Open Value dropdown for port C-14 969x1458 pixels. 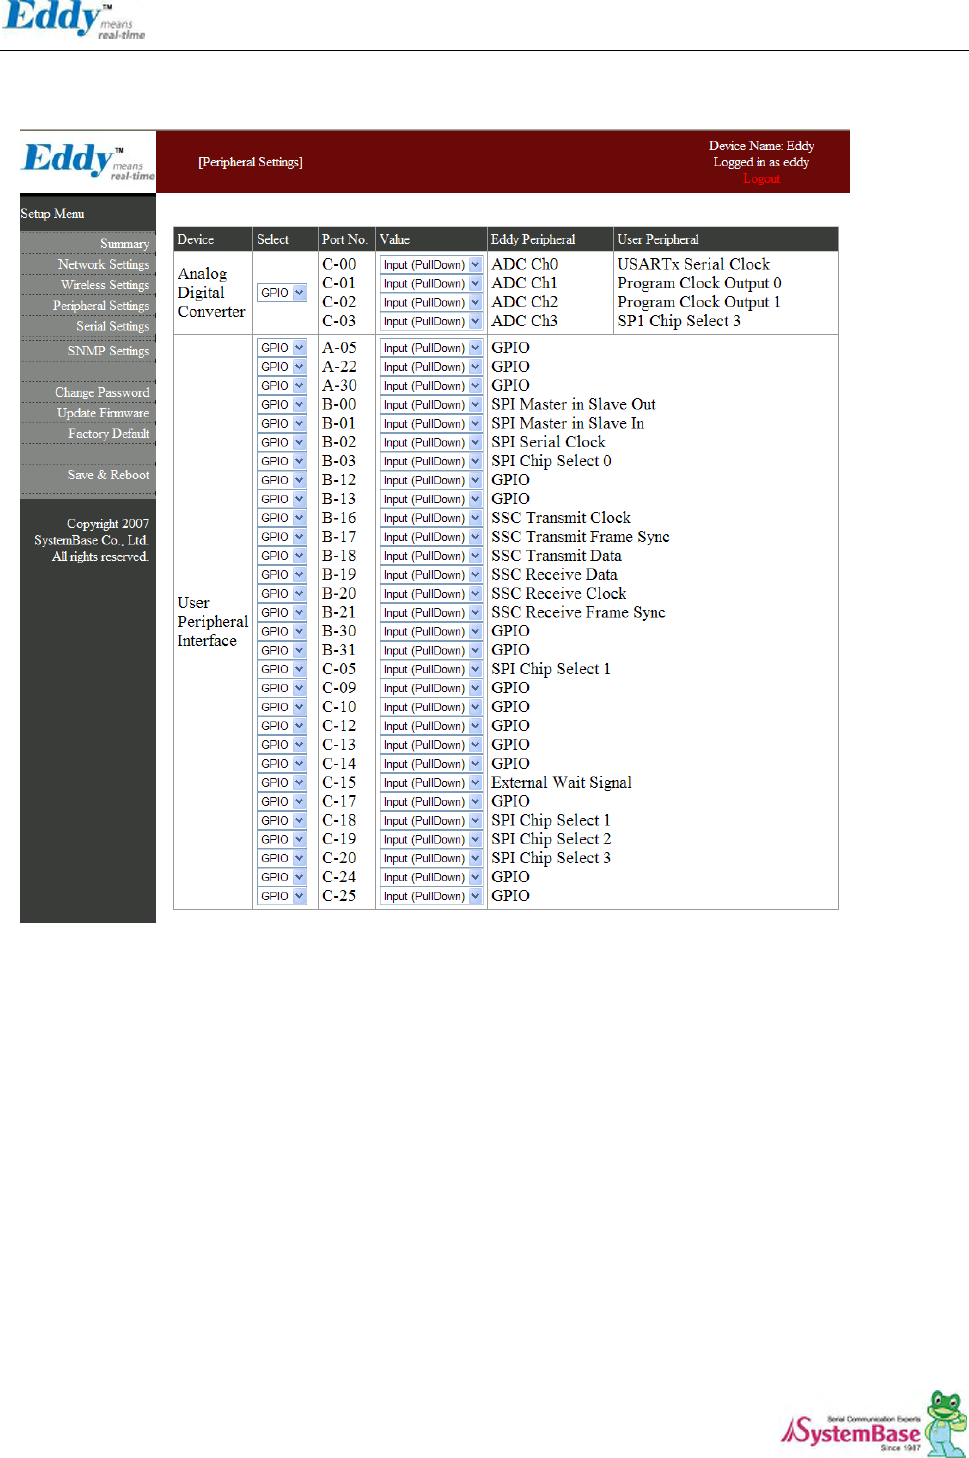[431, 764]
